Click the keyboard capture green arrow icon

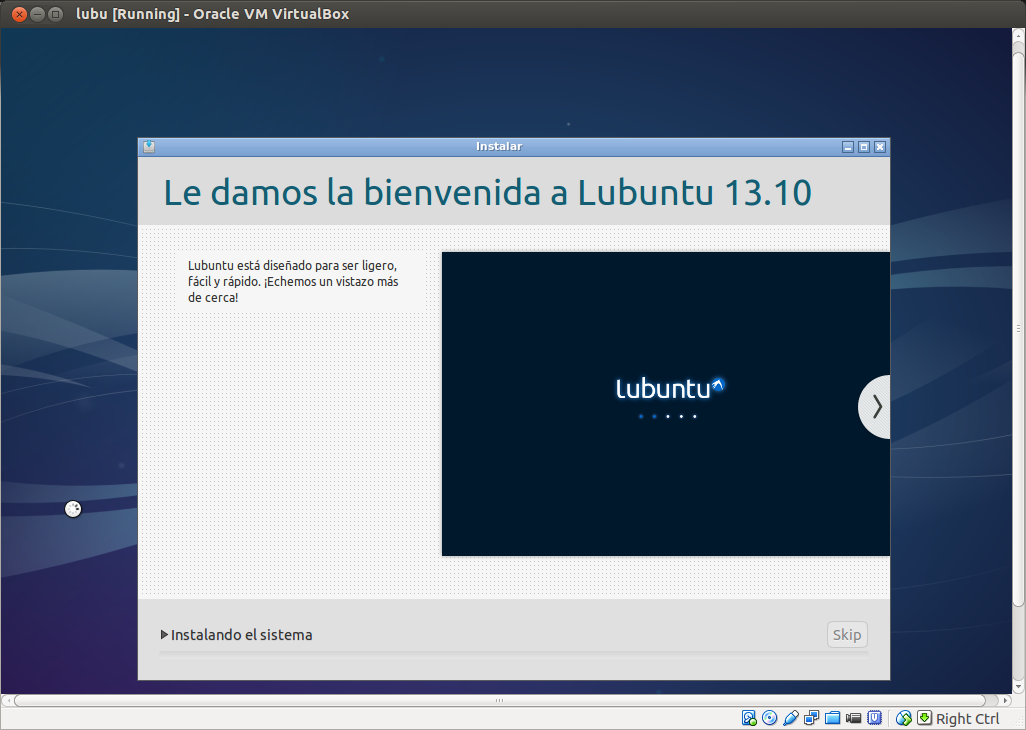pos(924,718)
